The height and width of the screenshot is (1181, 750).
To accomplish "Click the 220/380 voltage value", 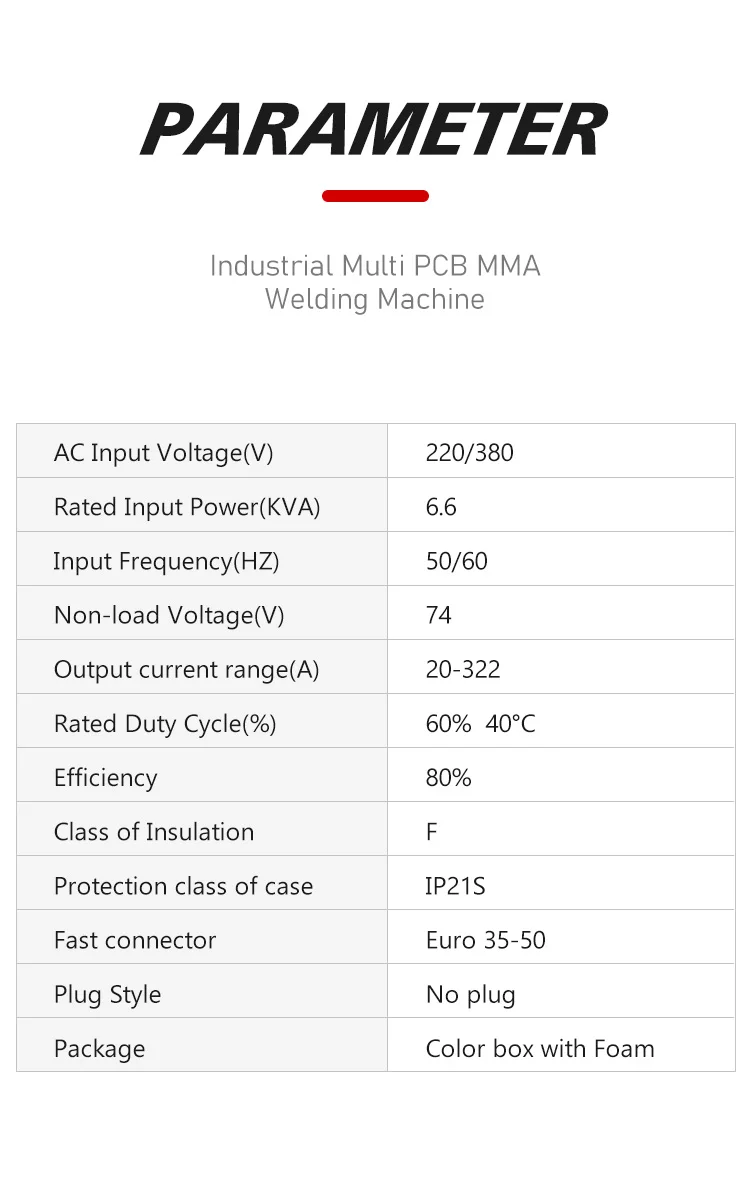I will point(469,453).
